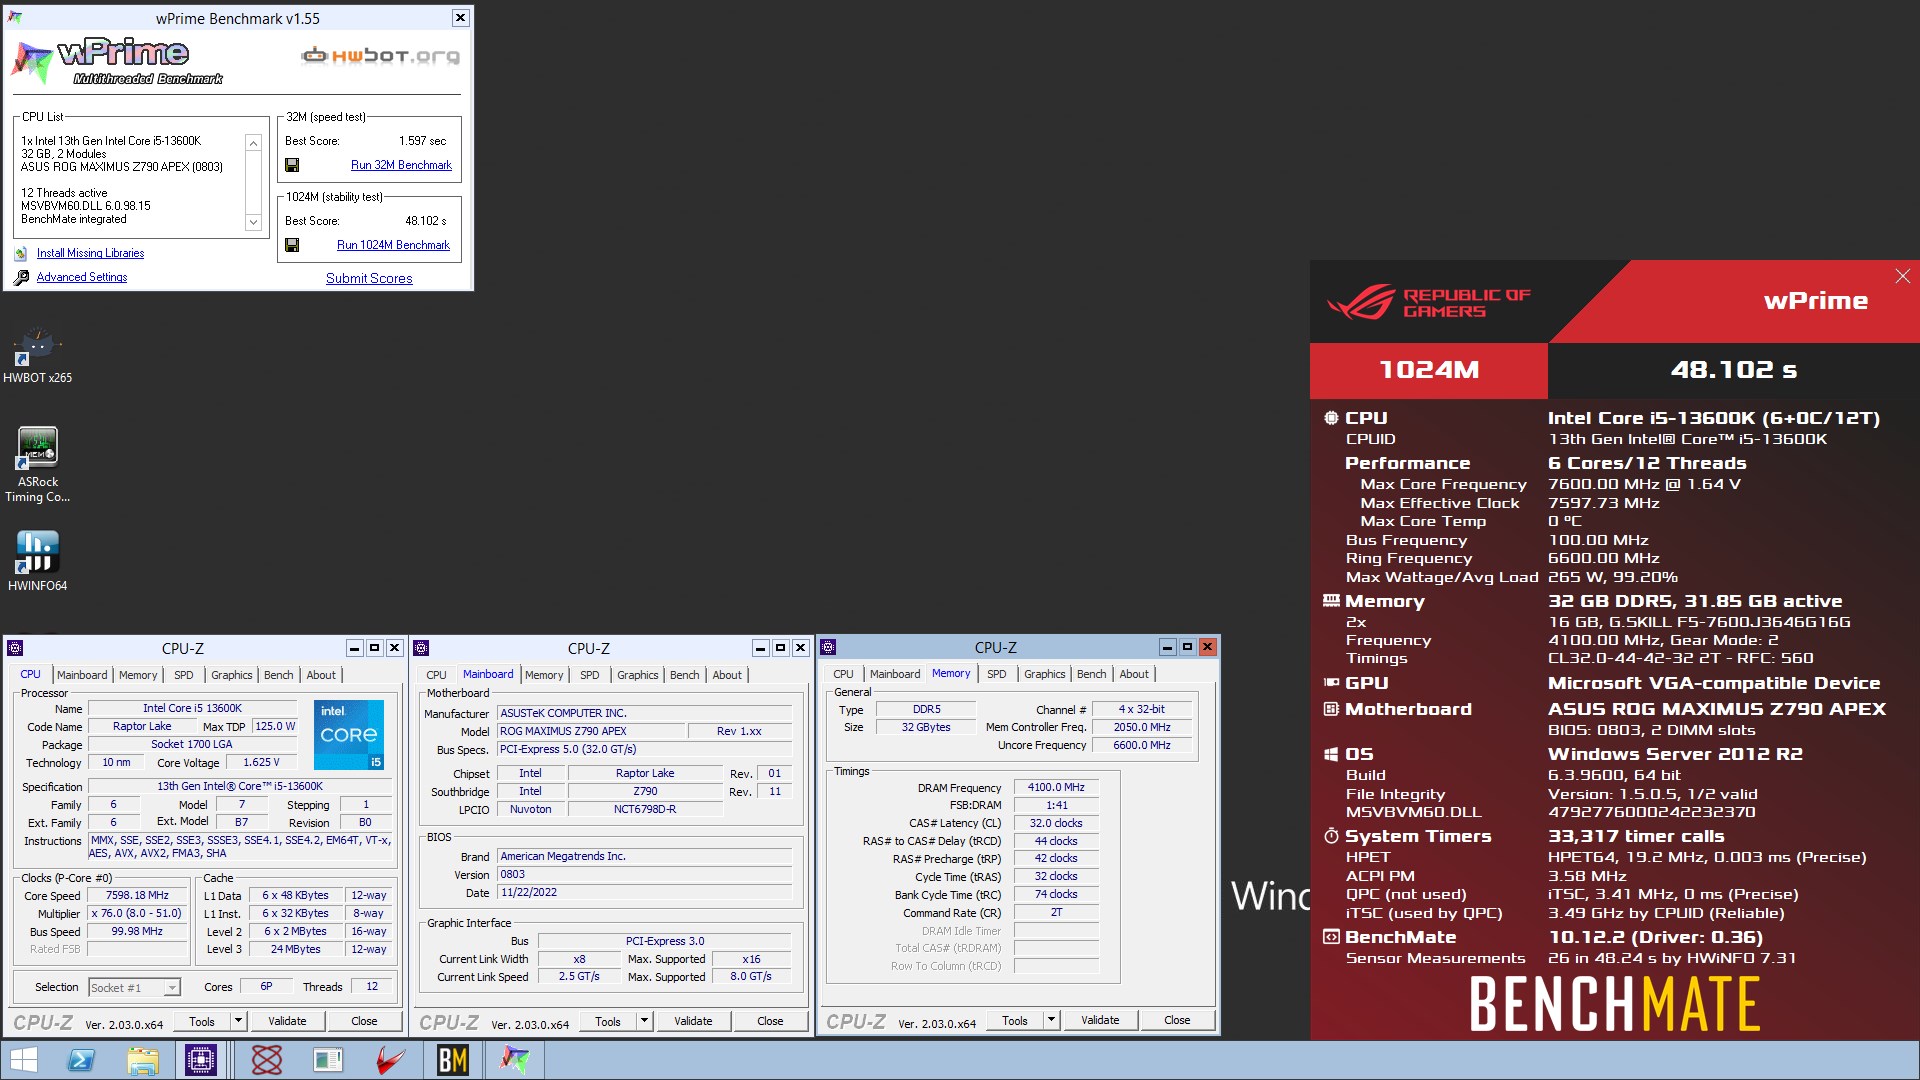This screenshot has height=1080, width=1920.
Task: Click the wPrime title bar icon
Action: (15, 18)
